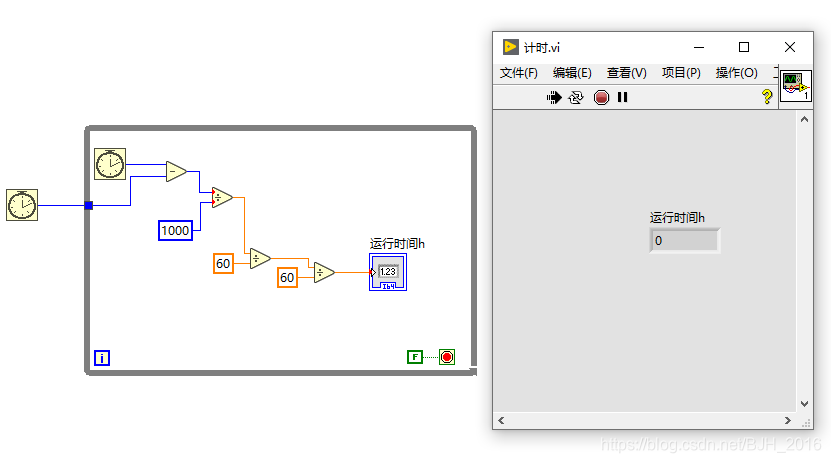This screenshot has height=463, width=831.
Task: Click the 运行时间h numeric indicator field
Action: [684, 241]
